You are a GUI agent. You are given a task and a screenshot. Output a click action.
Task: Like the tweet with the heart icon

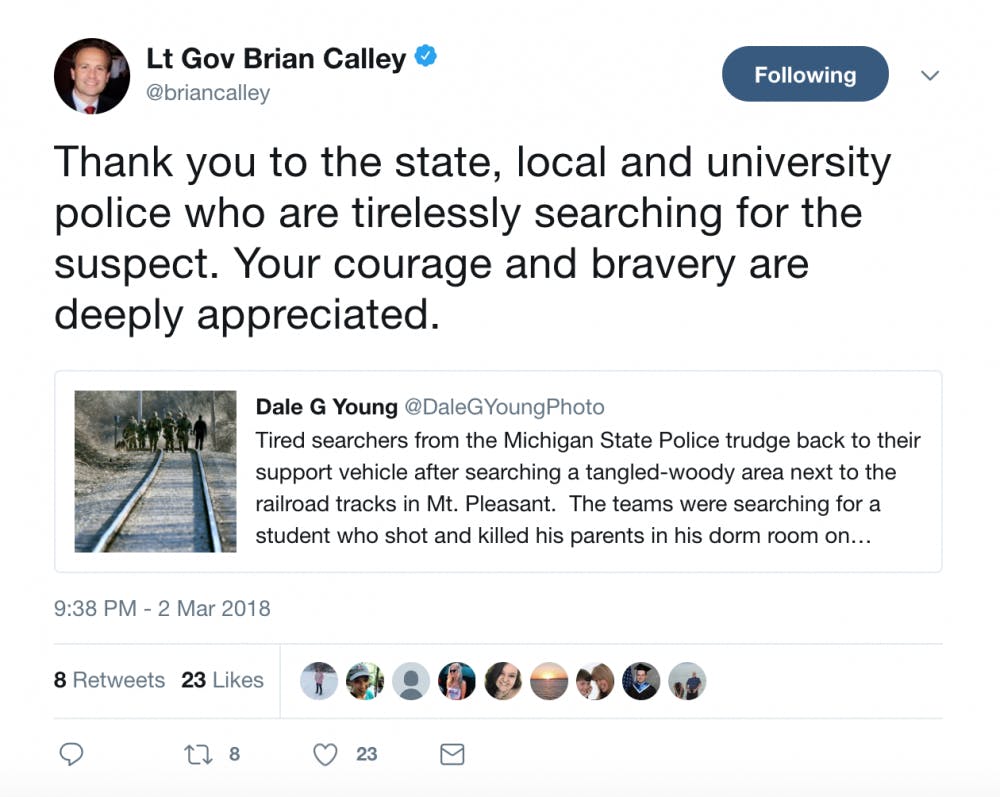click(326, 754)
